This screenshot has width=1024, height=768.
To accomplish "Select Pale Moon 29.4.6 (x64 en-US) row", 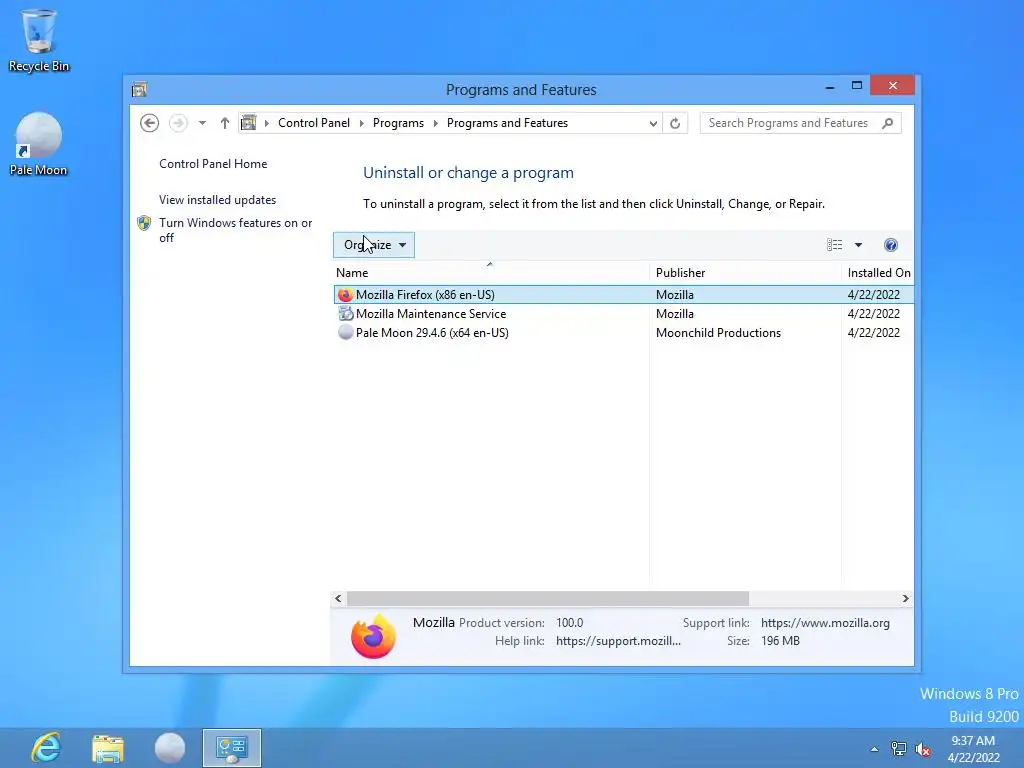I will pos(623,333).
